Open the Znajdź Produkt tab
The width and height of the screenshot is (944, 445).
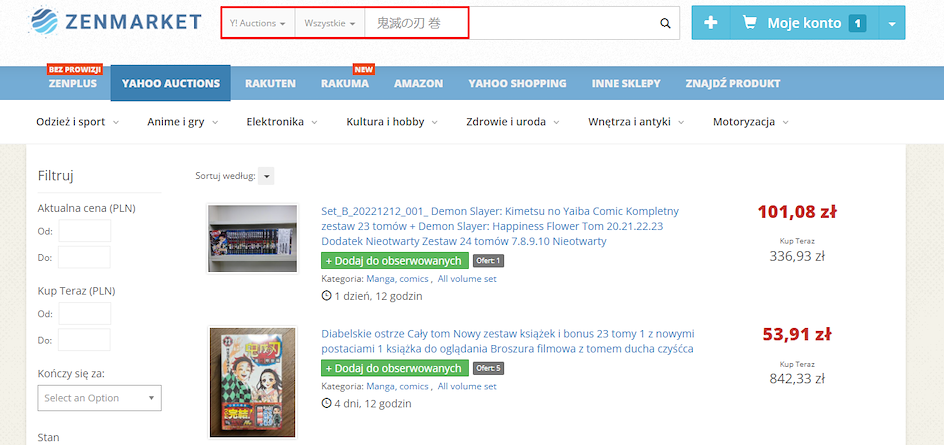pyautogui.click(x=733, y=84)
